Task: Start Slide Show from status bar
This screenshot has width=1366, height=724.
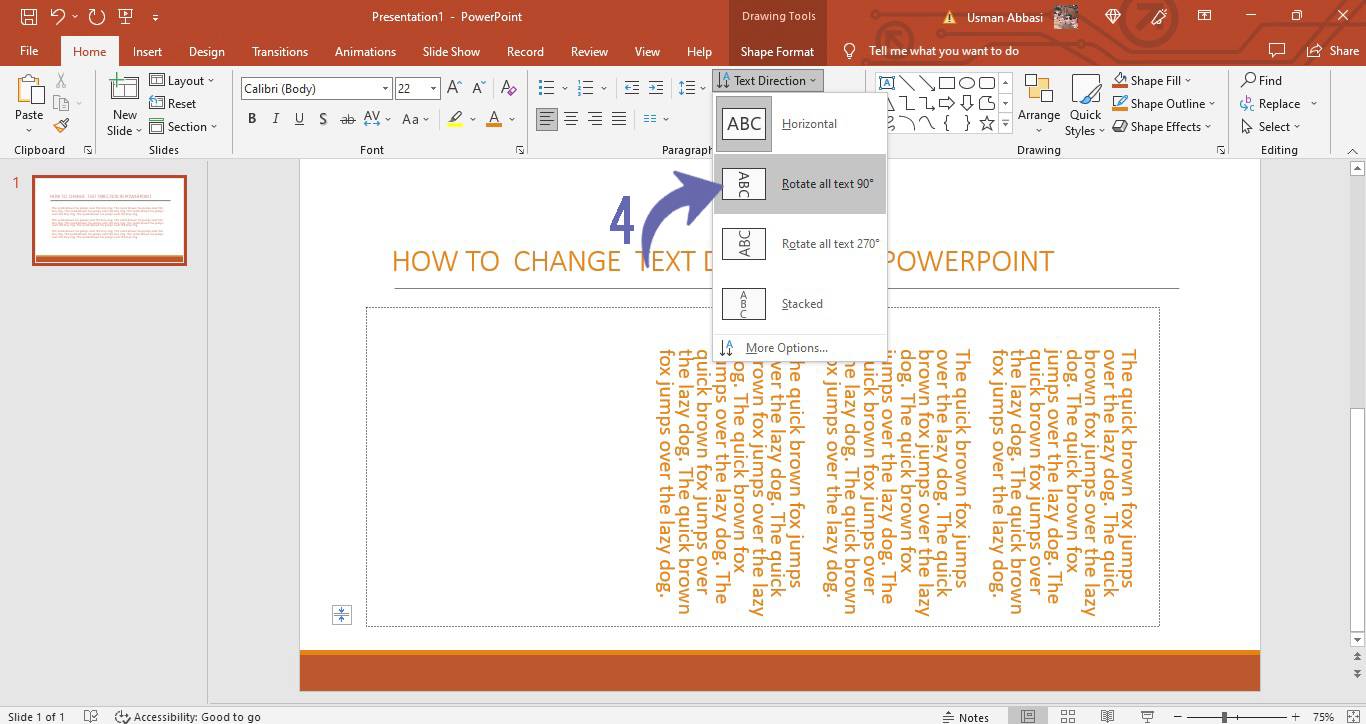Action: (1147, 716)
